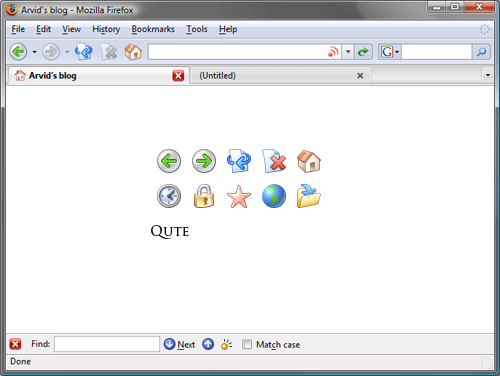Open the History menu
The height and width of the screenshot is (376, 500).
pos(106,29)
